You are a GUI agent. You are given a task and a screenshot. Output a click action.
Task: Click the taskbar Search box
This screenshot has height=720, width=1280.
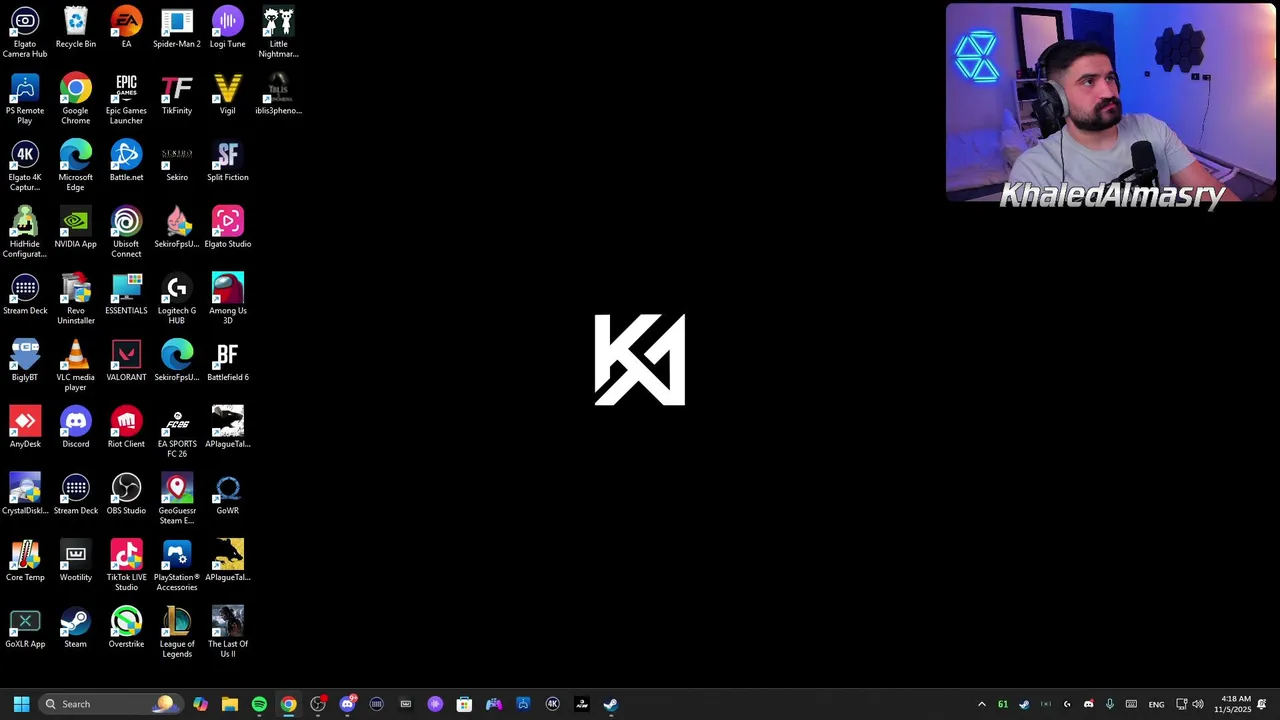coord(110,704)
